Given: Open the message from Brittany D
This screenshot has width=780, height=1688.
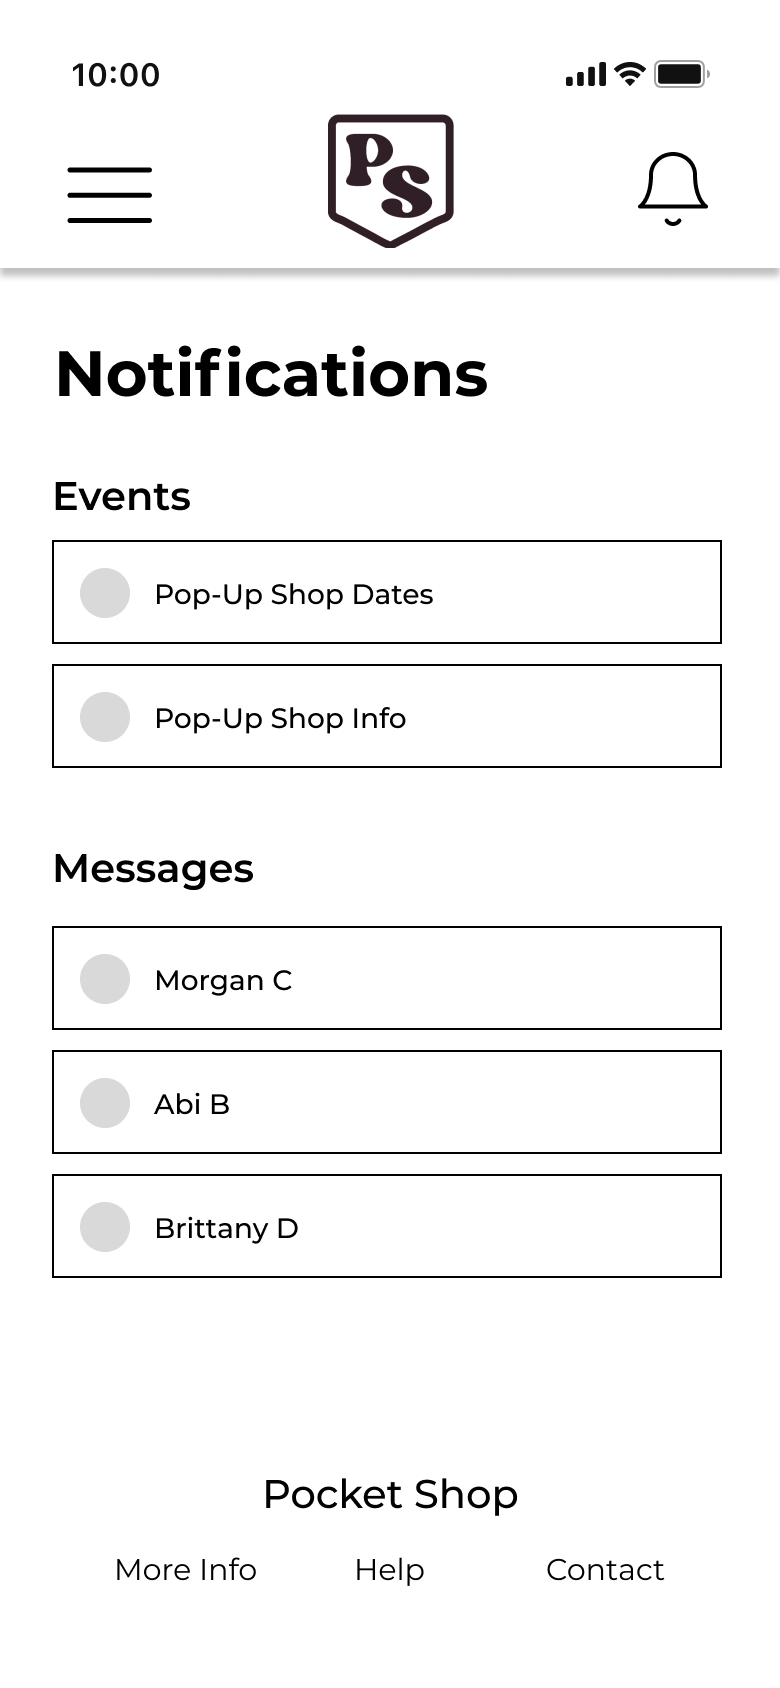Looking at the screenshot, I should 387,1226.
